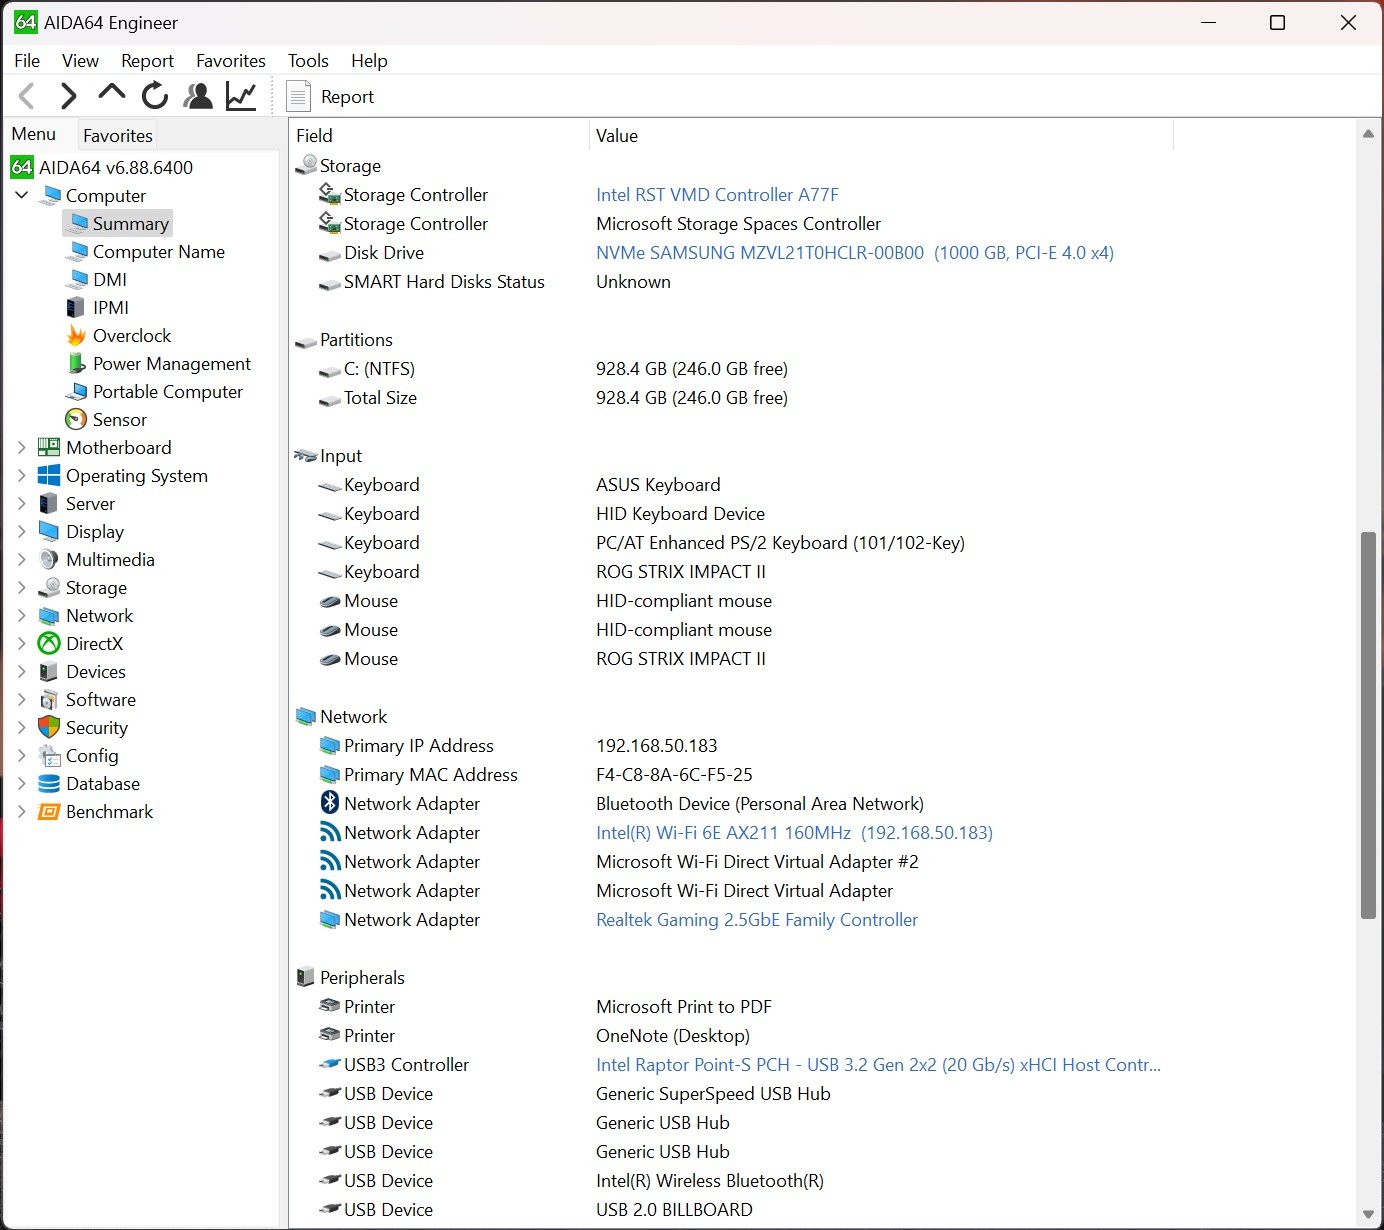The image size is (1384, 1230).
Task: Select the Overclock flame icon
Action: (x=76, y=336)
